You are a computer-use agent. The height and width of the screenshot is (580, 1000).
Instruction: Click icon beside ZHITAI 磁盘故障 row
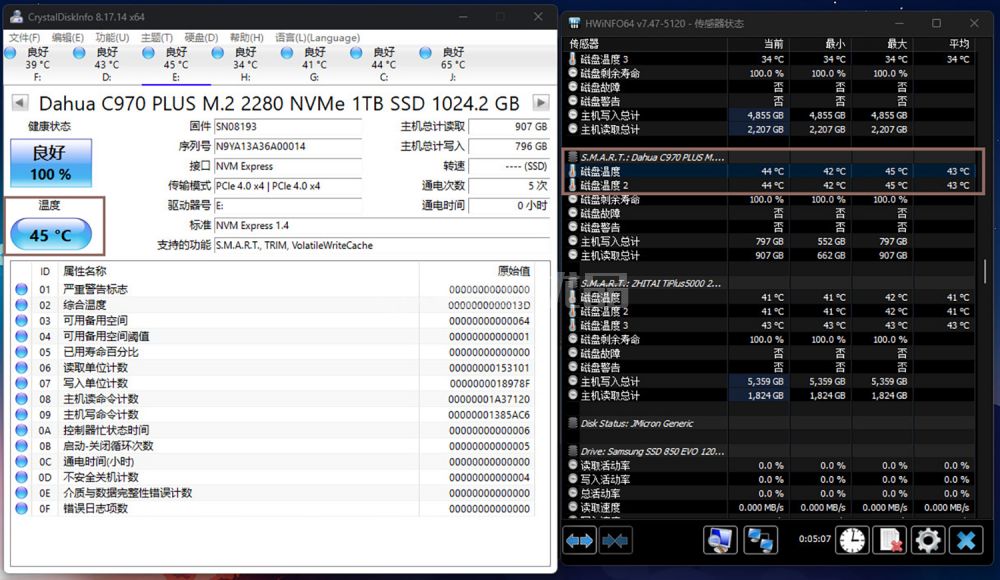573,353
